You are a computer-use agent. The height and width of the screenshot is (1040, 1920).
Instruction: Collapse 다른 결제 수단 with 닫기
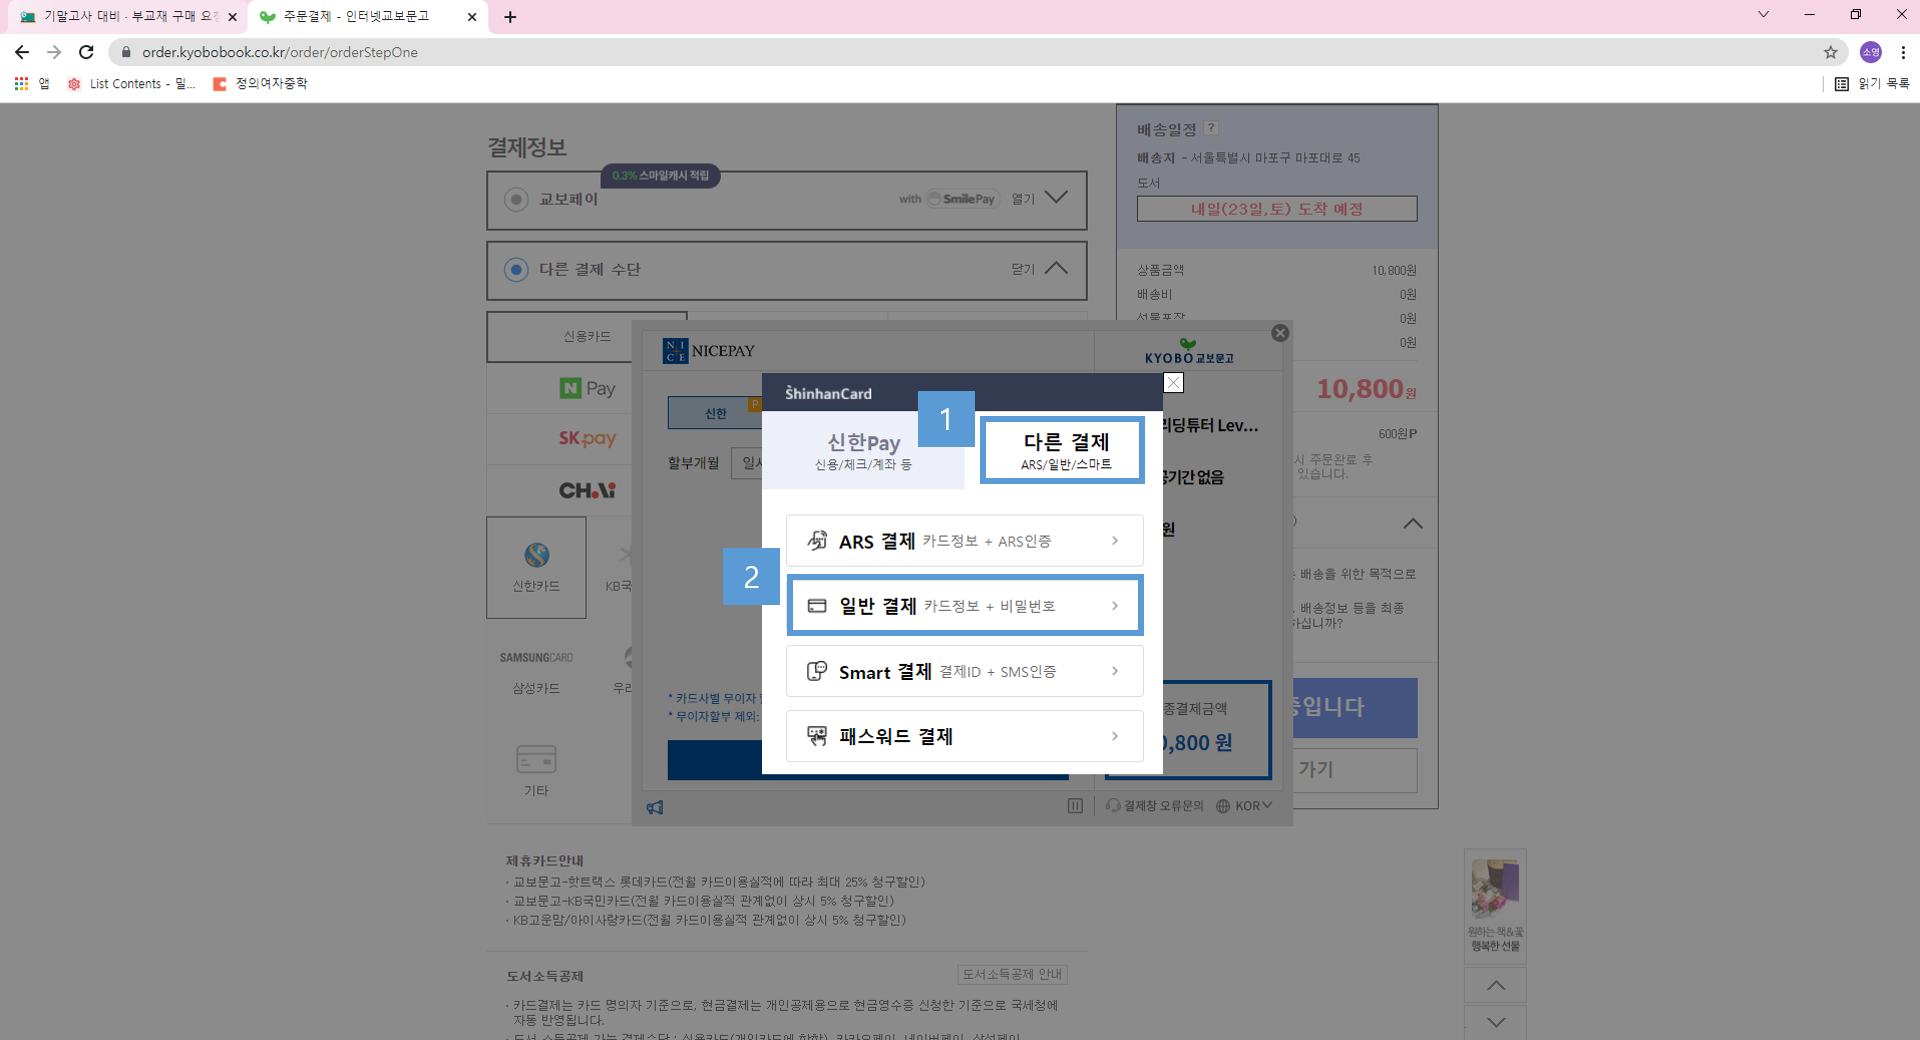tap(1040, 268)
